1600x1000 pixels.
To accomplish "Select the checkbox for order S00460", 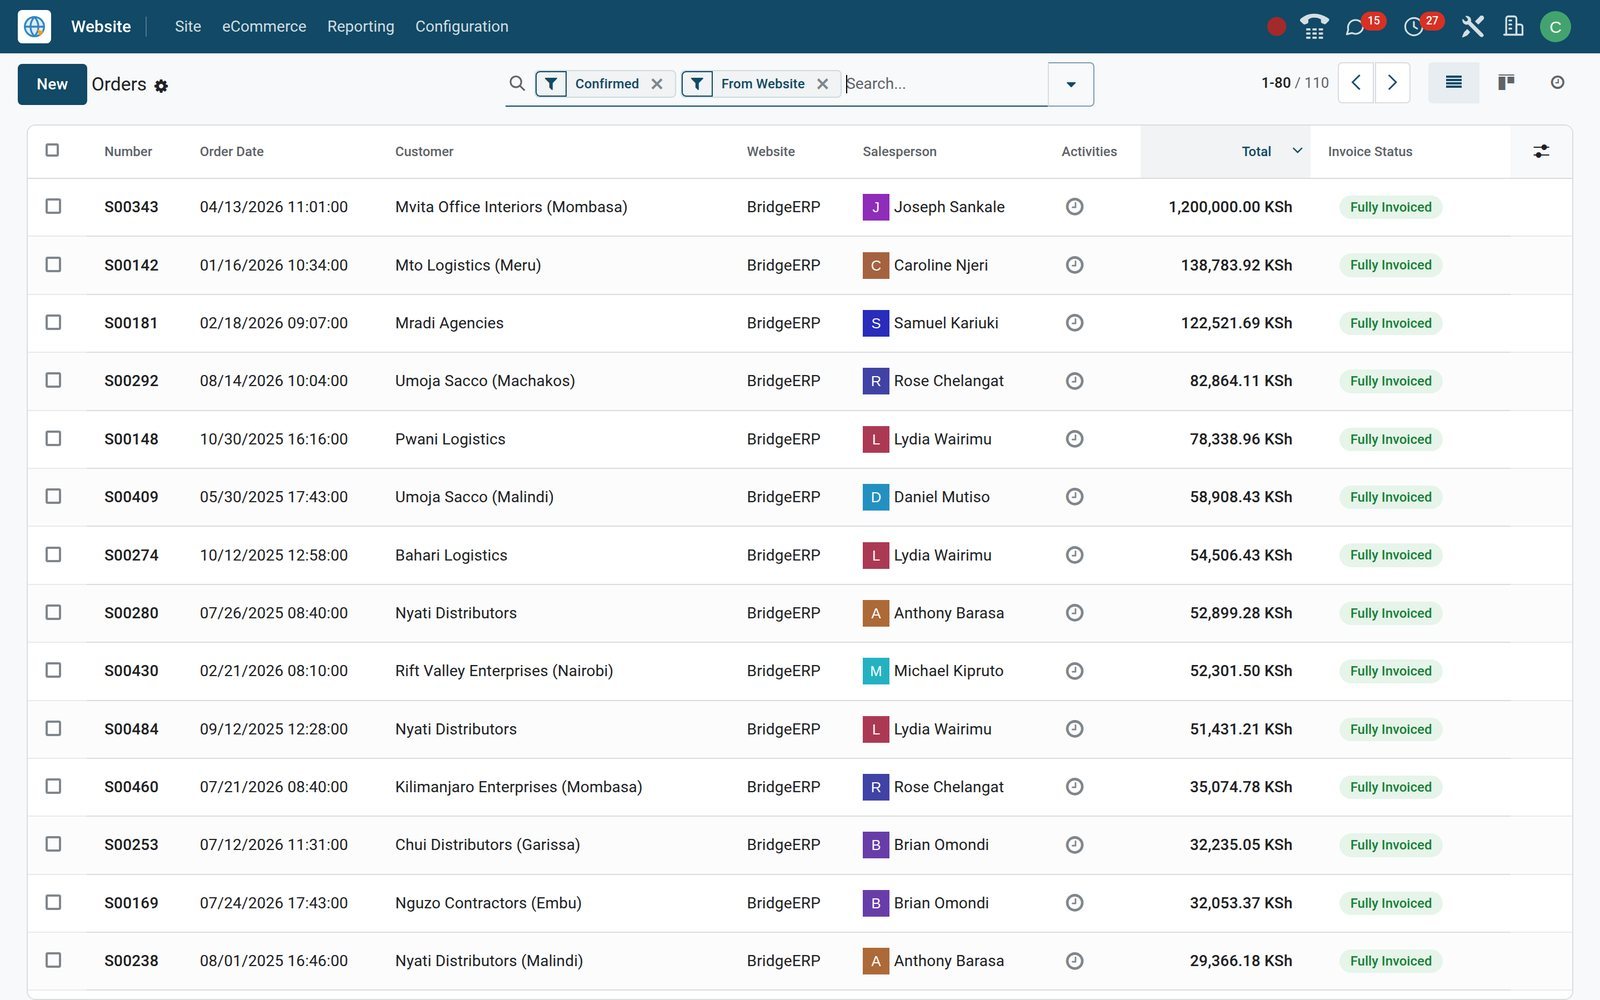I will click(x=53, y=786).
